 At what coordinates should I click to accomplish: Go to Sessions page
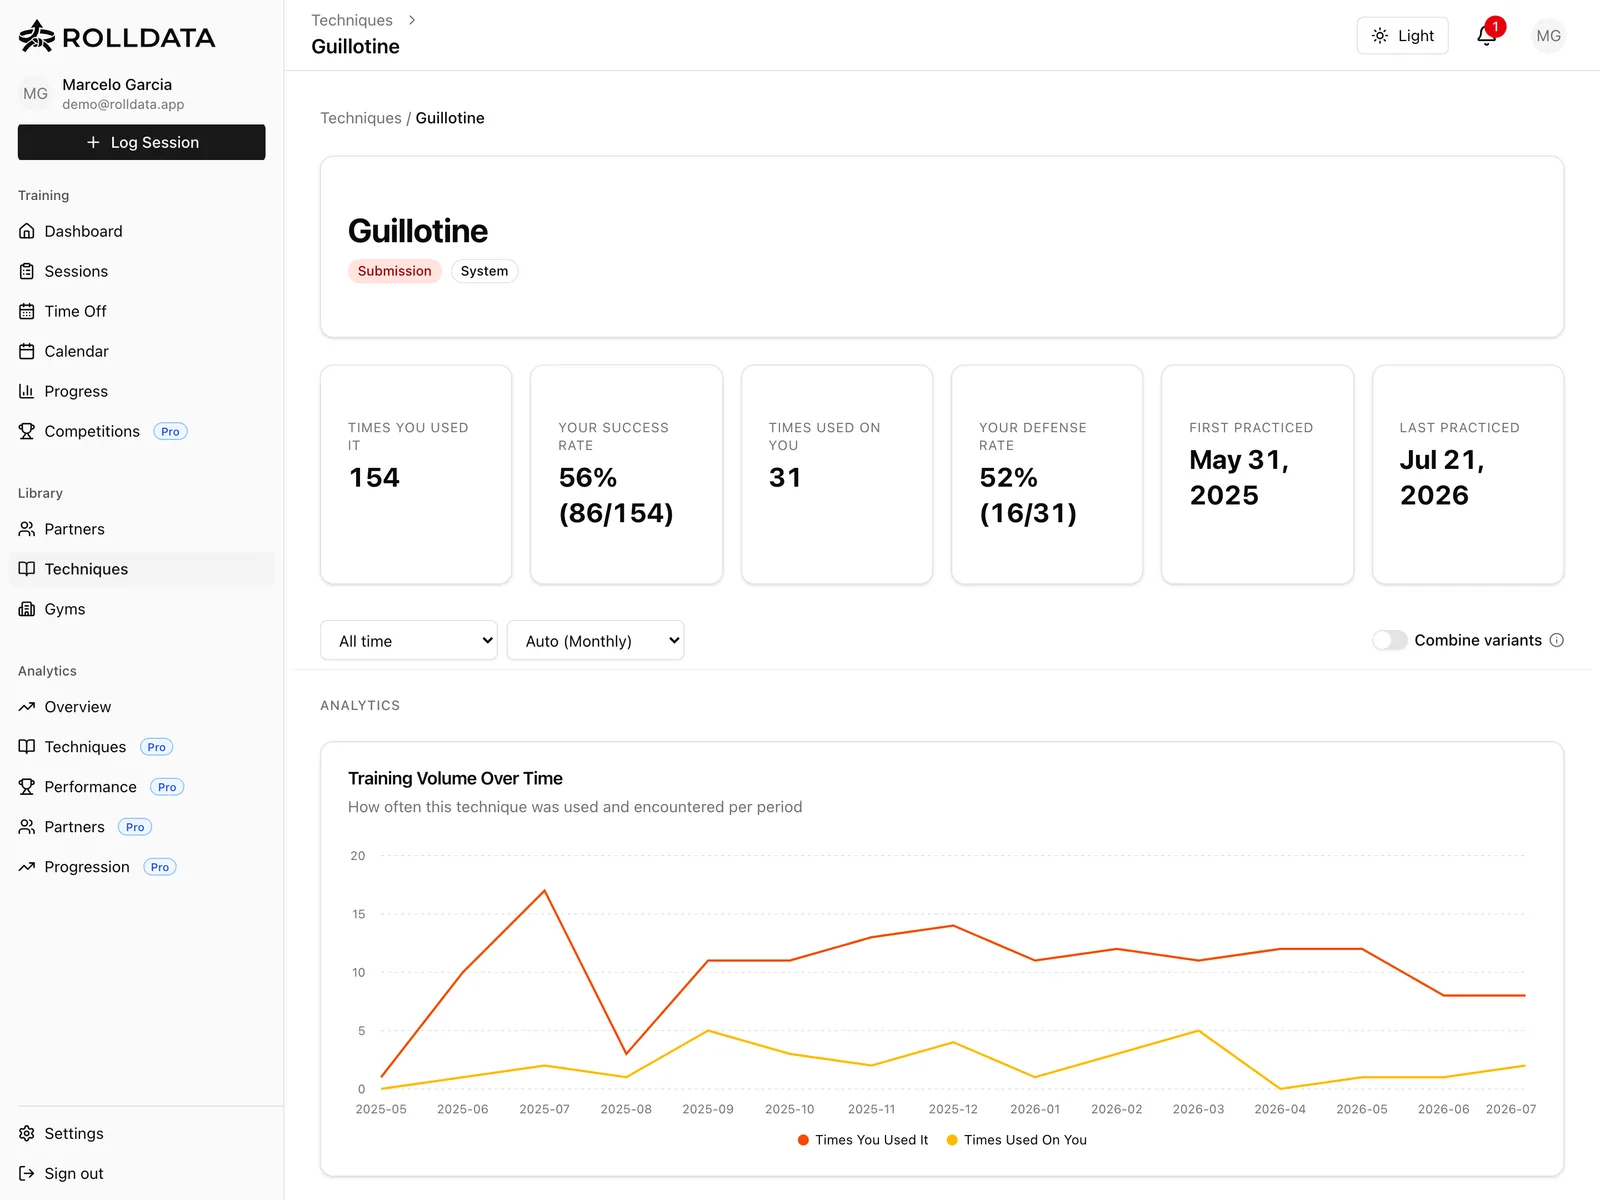click(x=141, y=271)
